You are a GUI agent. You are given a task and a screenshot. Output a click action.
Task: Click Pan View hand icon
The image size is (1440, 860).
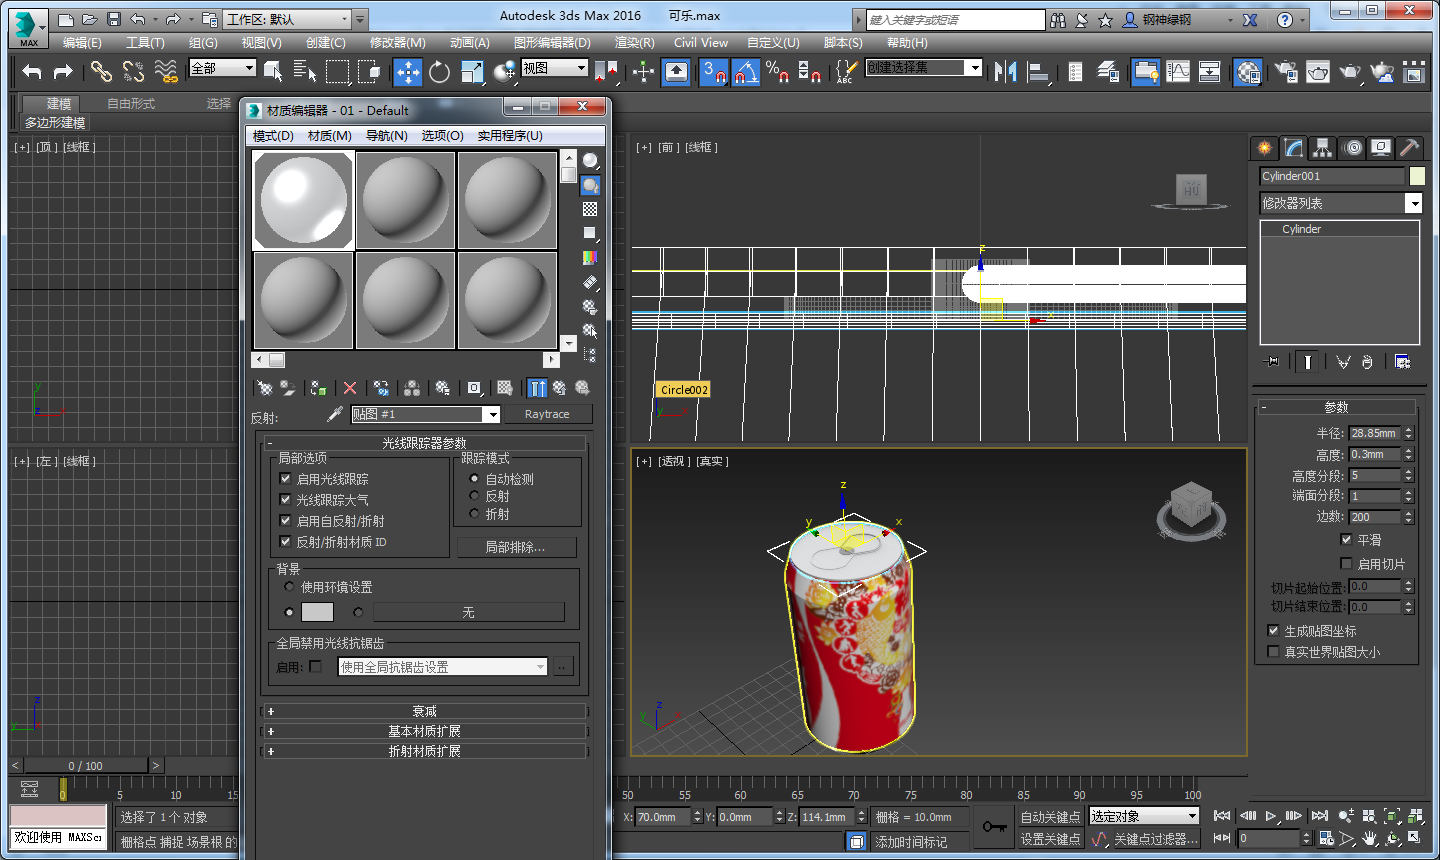(1369, 838)
